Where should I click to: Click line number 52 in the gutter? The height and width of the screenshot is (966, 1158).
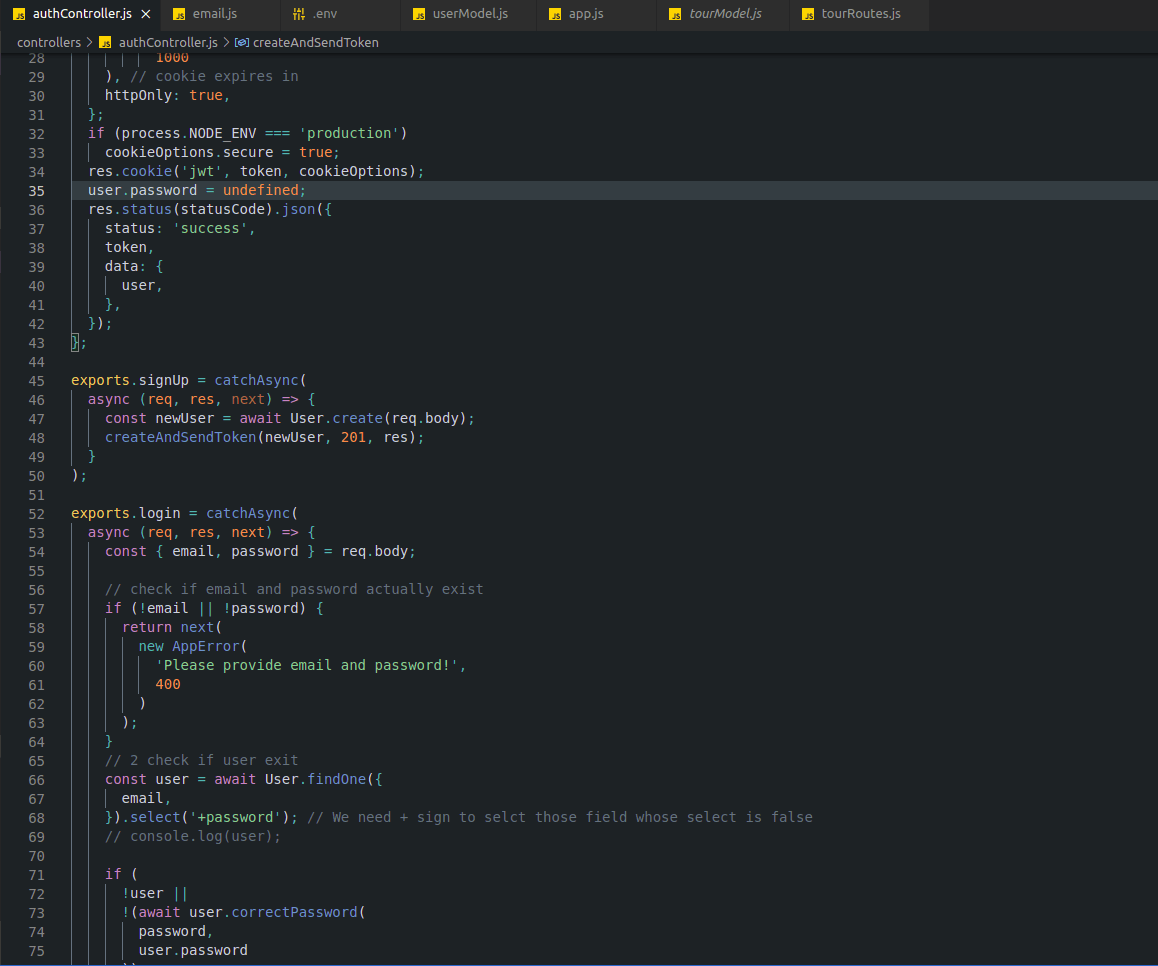pos(36,513)
